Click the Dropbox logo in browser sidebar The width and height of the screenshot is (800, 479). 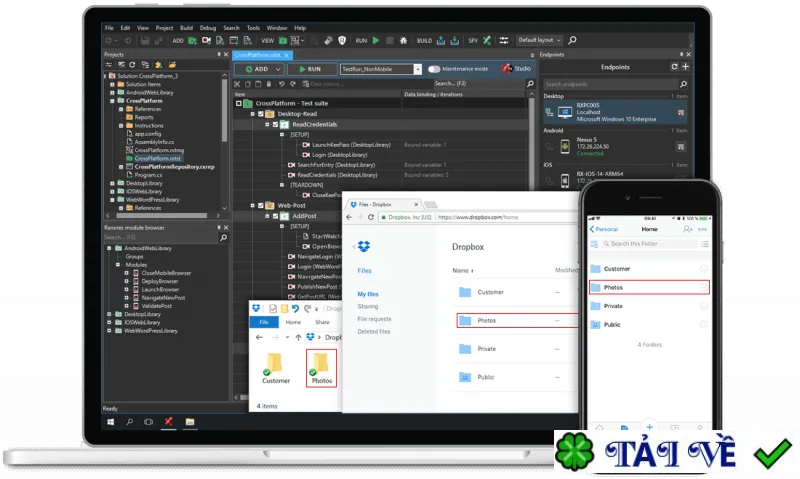(364, 247)
